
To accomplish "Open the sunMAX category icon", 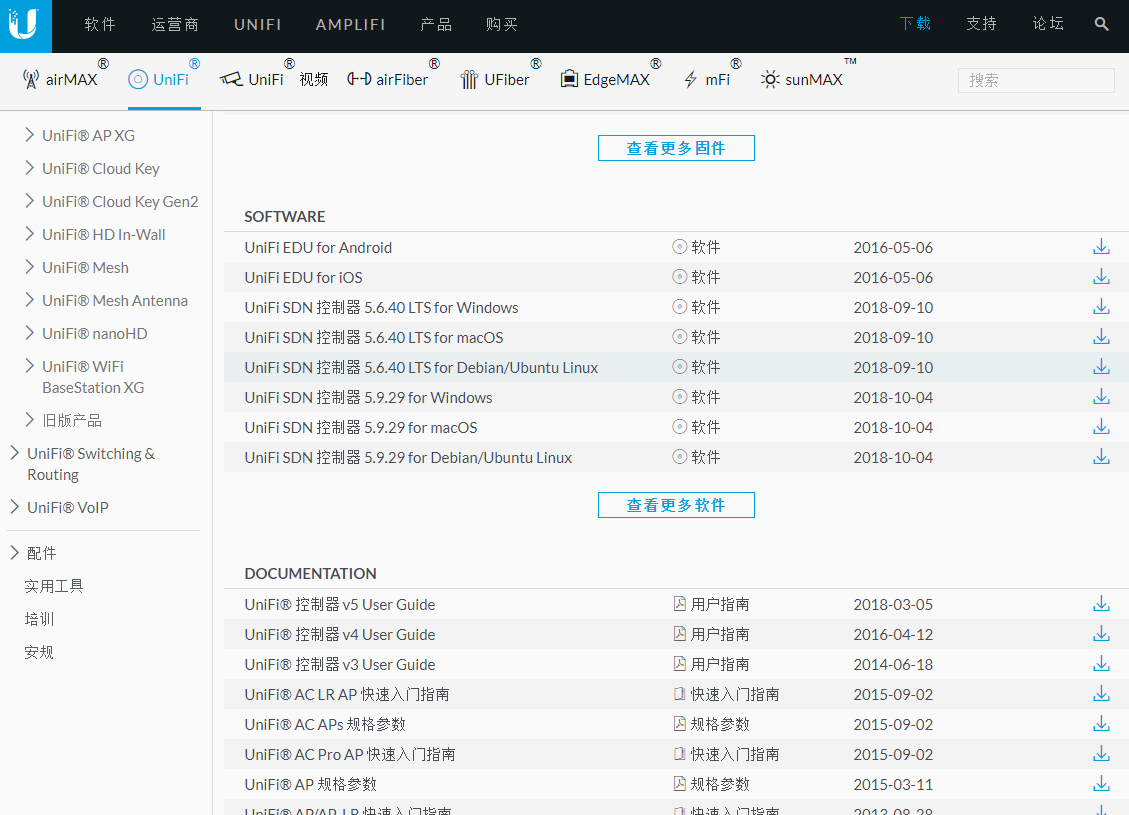I will pos(768,78).
